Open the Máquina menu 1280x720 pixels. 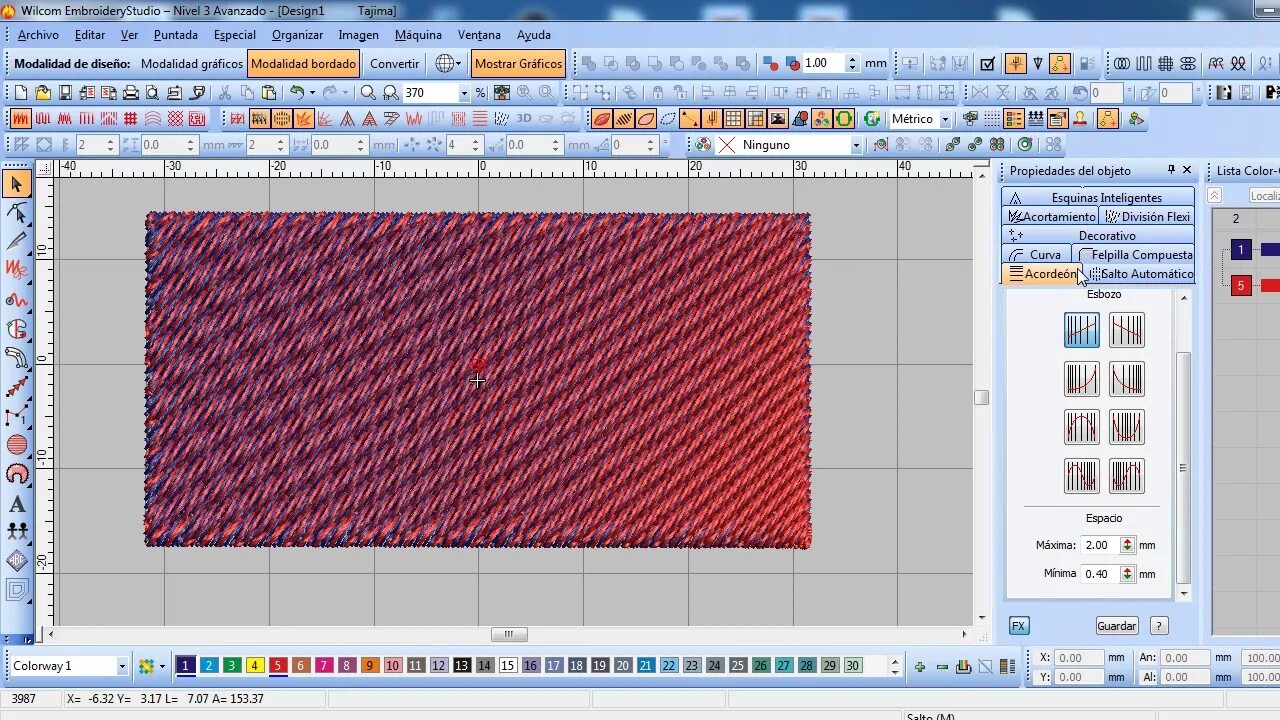(418, 35)
